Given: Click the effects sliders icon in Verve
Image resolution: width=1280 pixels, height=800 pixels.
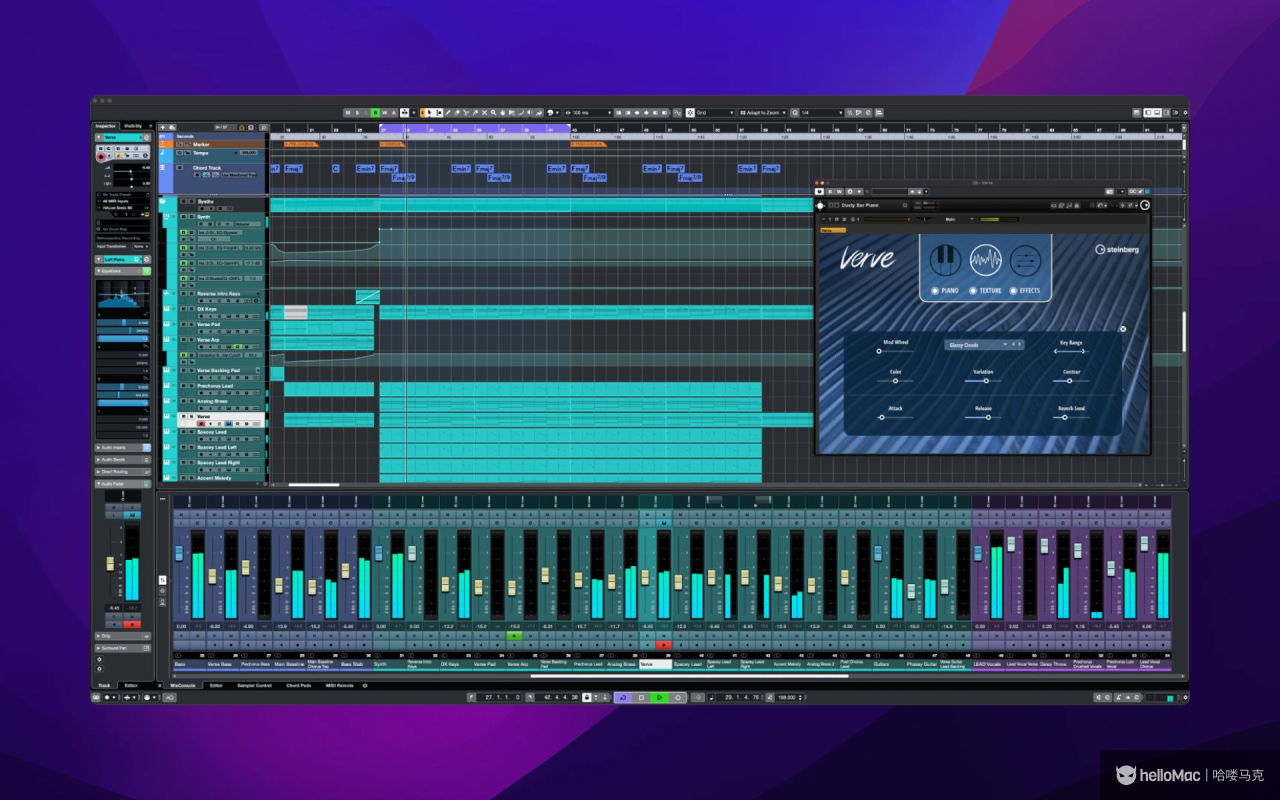Looking at the screenshot, I should pyautogui.click(x=1025, y=260).
